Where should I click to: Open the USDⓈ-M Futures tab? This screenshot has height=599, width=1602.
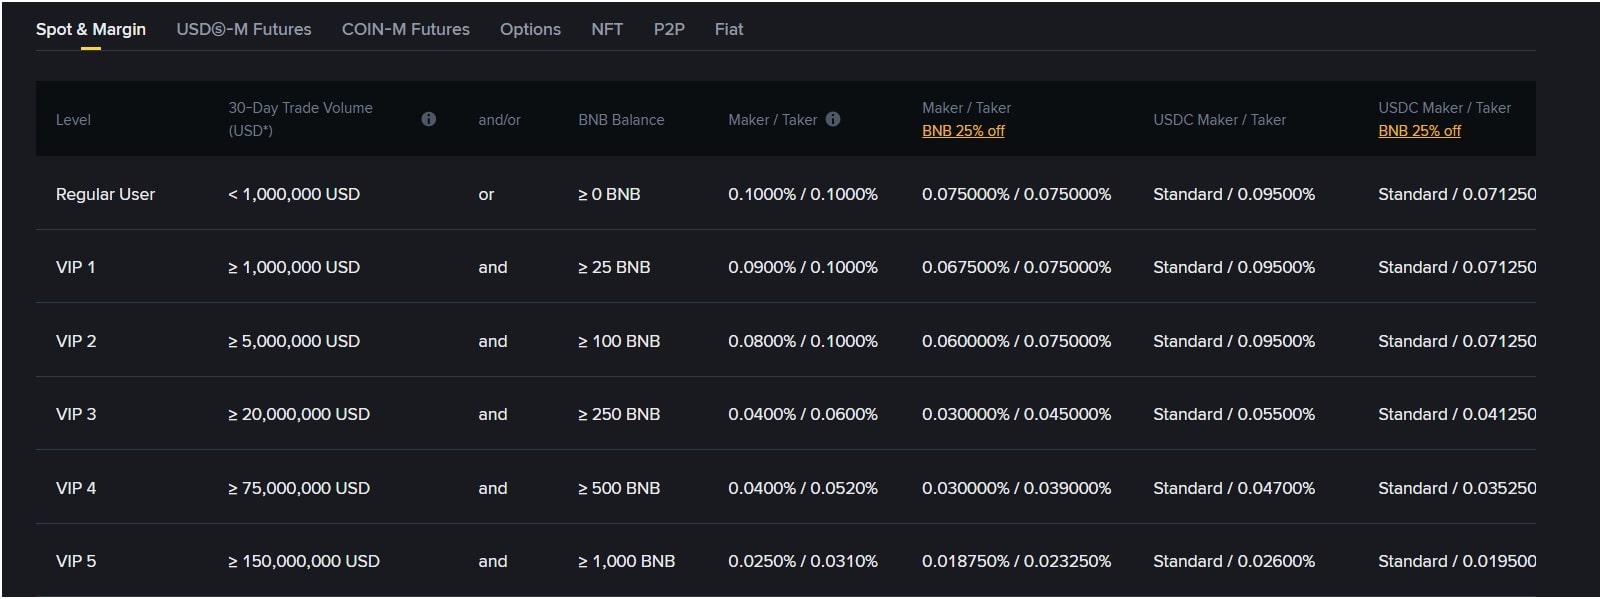pos(244,29)
